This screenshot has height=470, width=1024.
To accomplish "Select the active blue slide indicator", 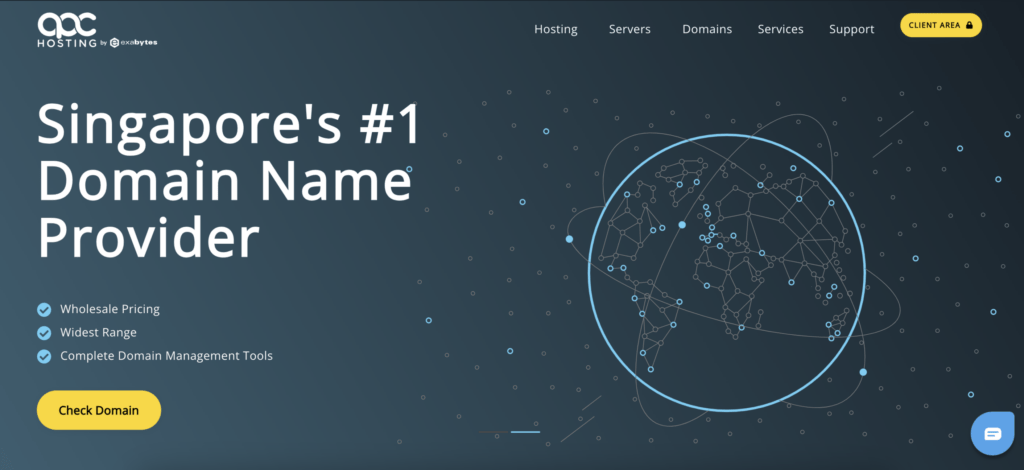I will tap(525, 432).
